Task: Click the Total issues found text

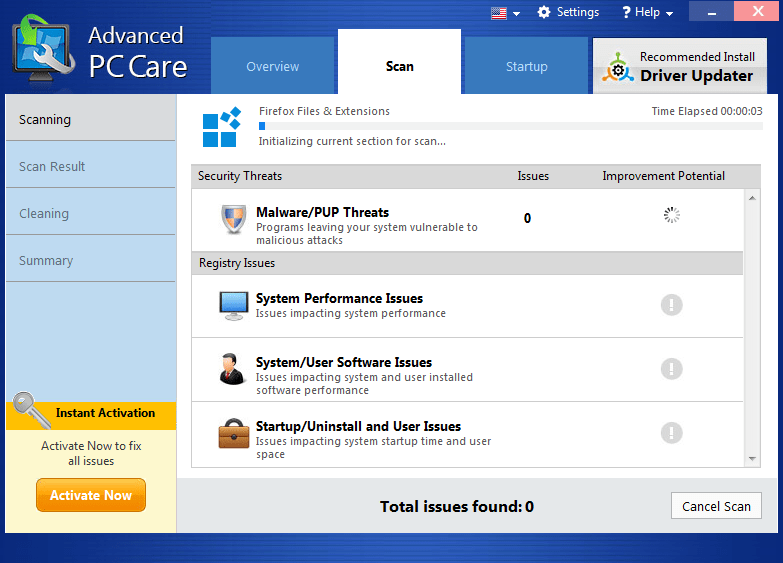Action: (x=457, y=507)
